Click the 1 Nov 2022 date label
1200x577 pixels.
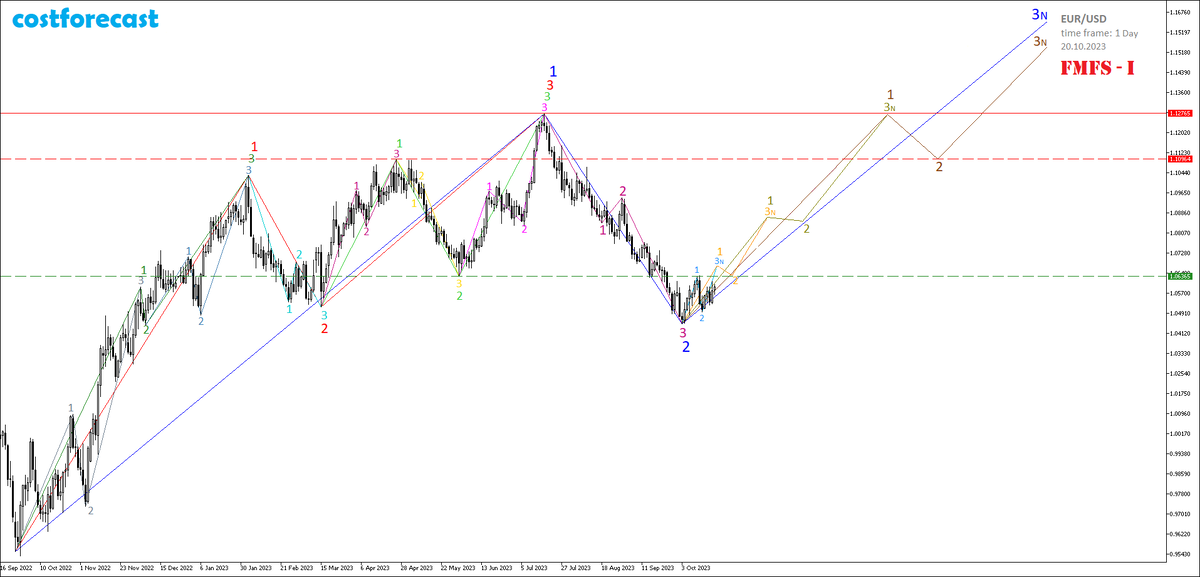pyautogui.click(x=95, y=567)
